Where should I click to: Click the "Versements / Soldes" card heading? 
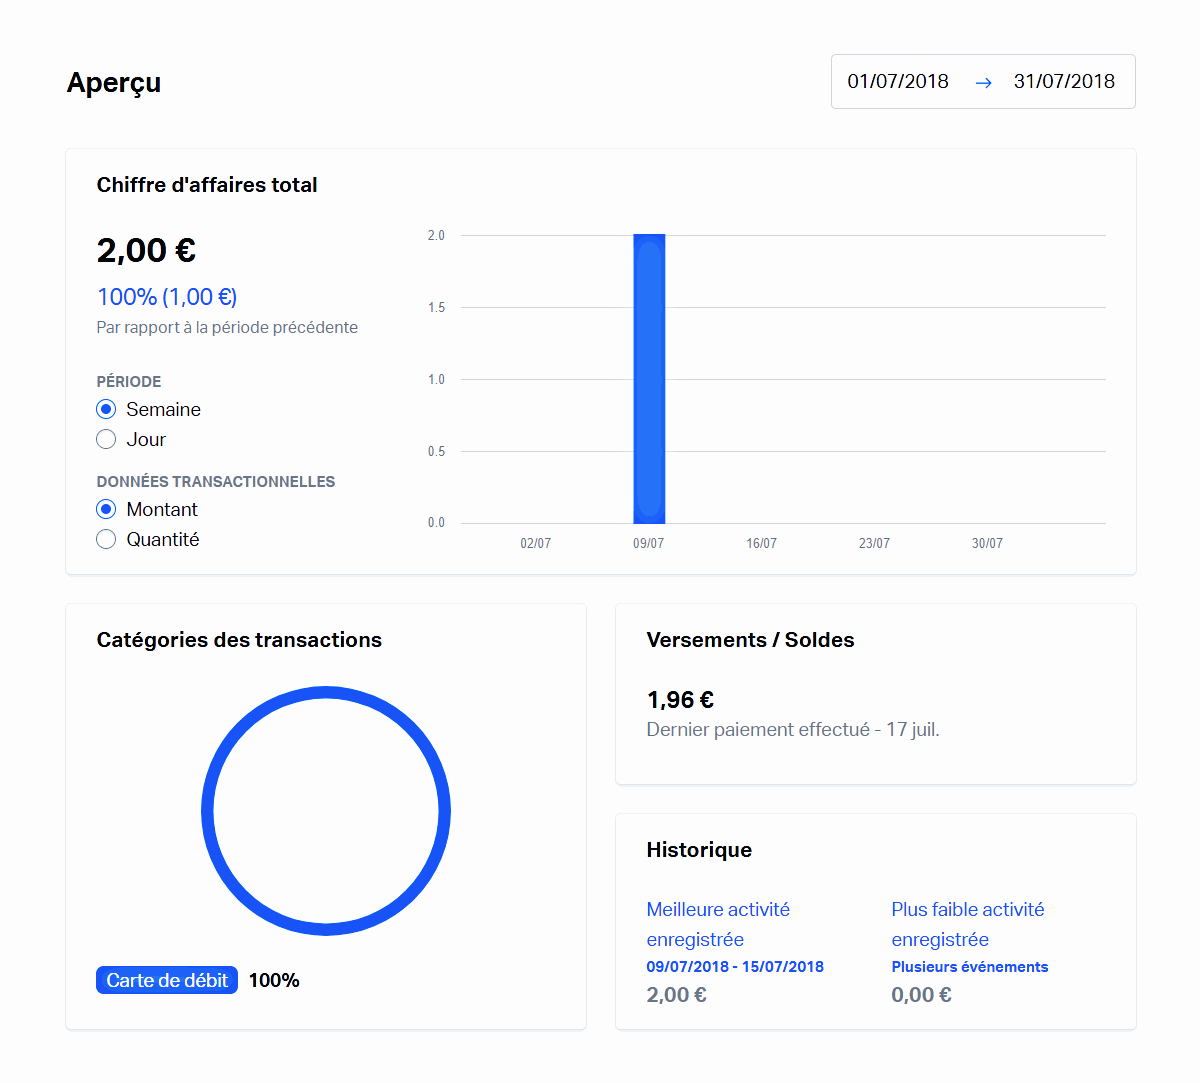pyautogui.click(x=750, y=640)
